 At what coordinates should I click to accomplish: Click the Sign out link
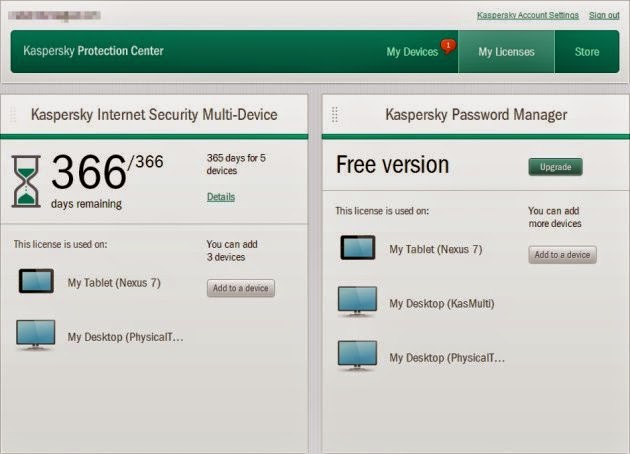pyautogui.click(x=604, y=15)
